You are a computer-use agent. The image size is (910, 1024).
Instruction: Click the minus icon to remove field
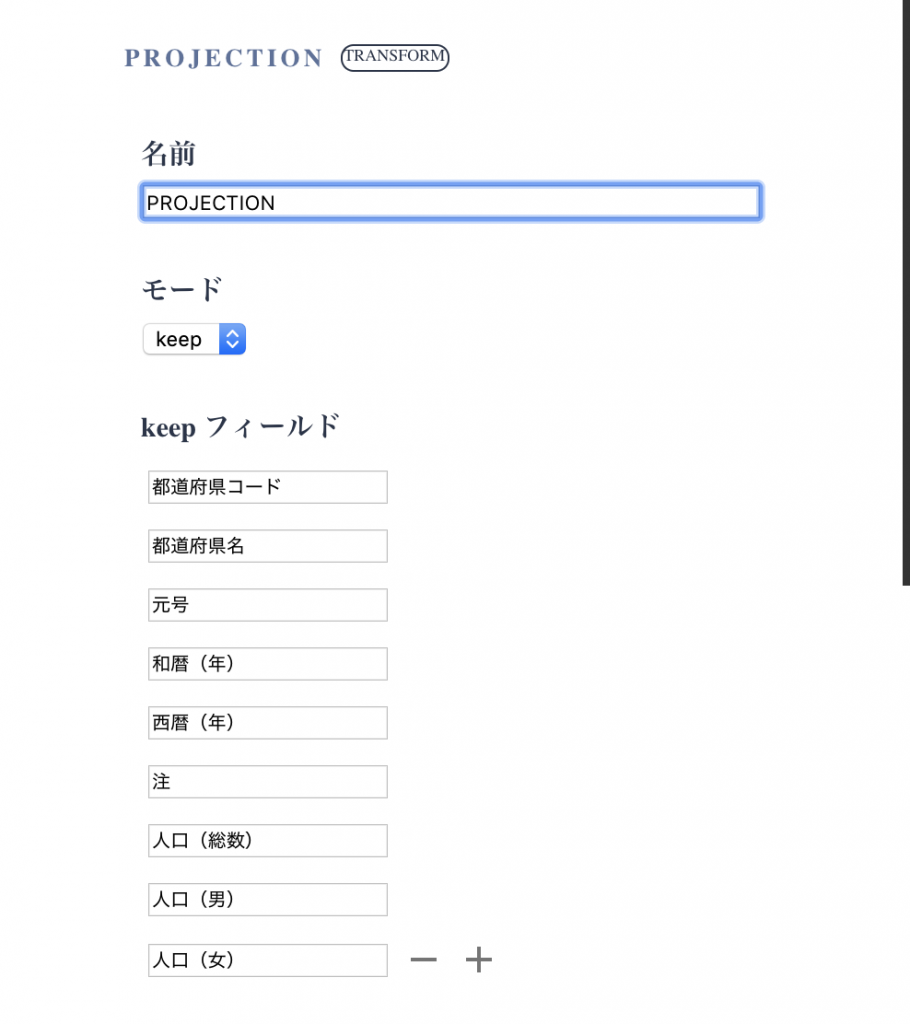[423, 960]
